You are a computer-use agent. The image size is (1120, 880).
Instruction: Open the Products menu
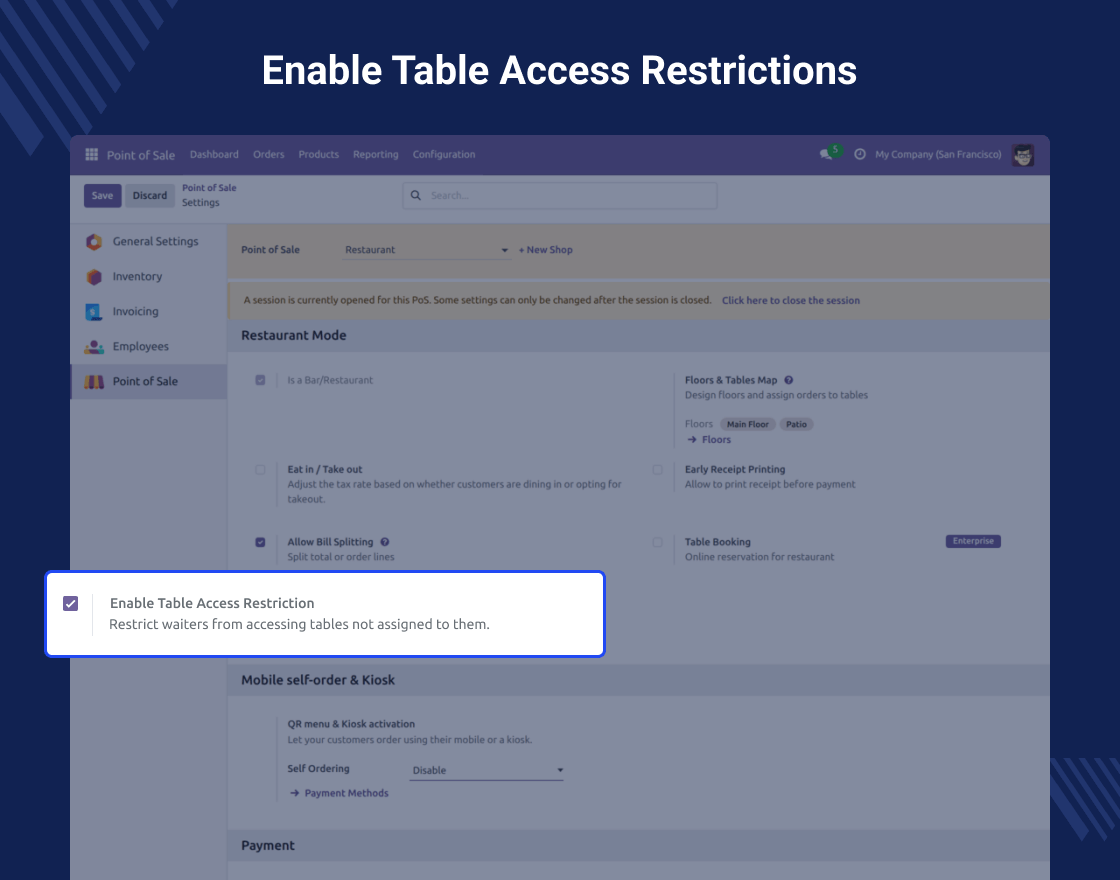319,154
